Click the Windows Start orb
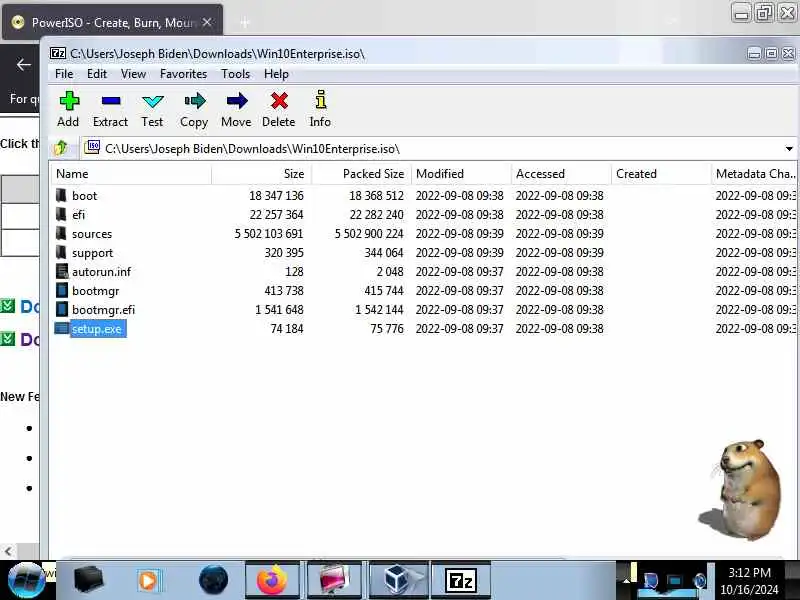 [26, 580]
